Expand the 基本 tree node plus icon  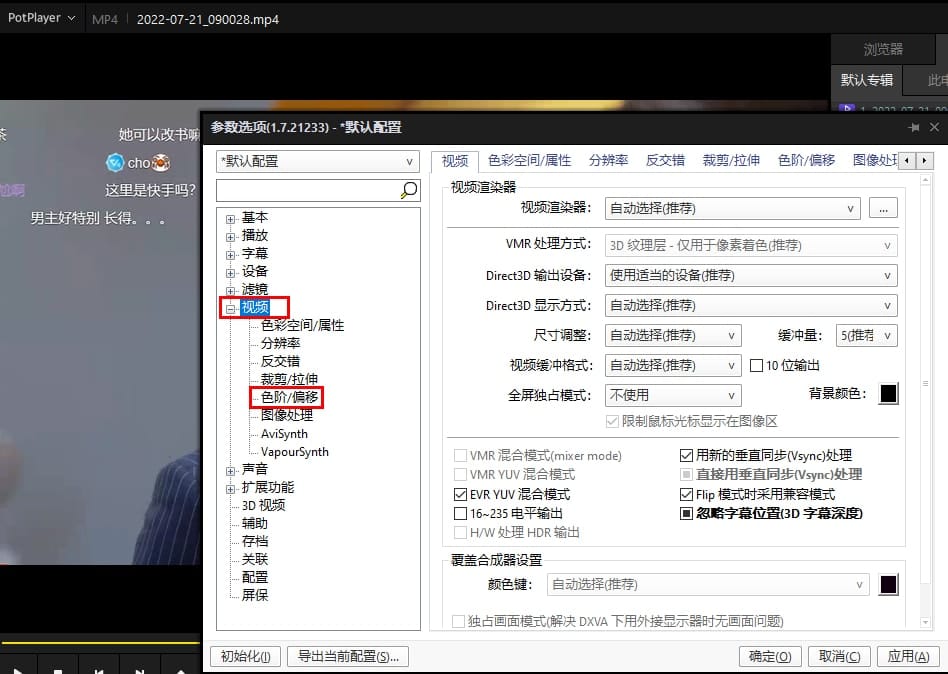pyautogui.click(x=231, y=218)
